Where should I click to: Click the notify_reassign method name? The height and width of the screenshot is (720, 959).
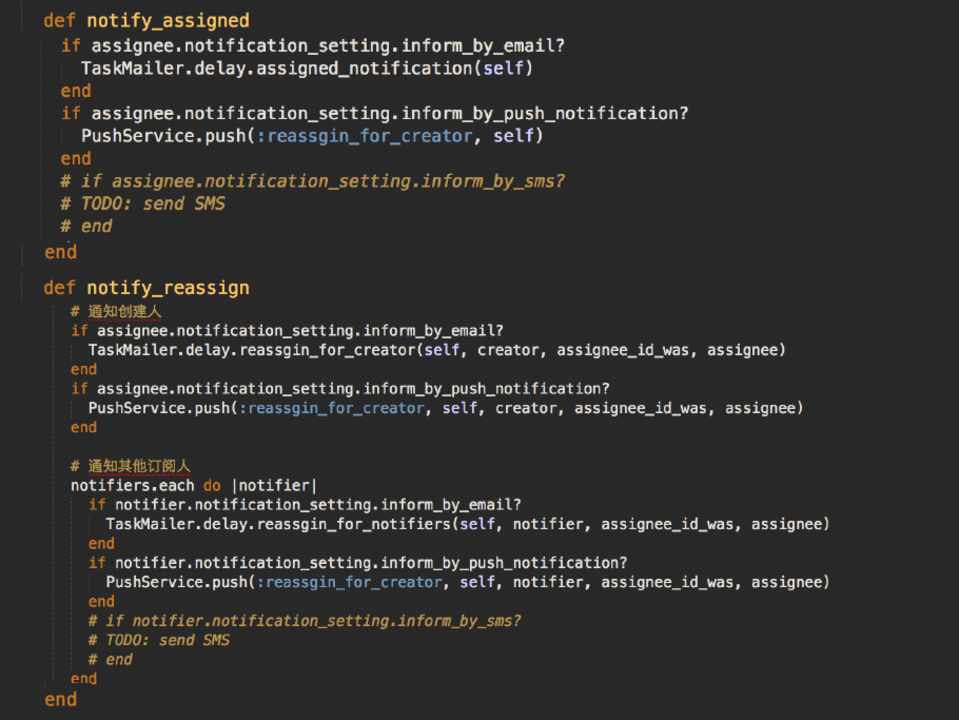click(168, 288)
